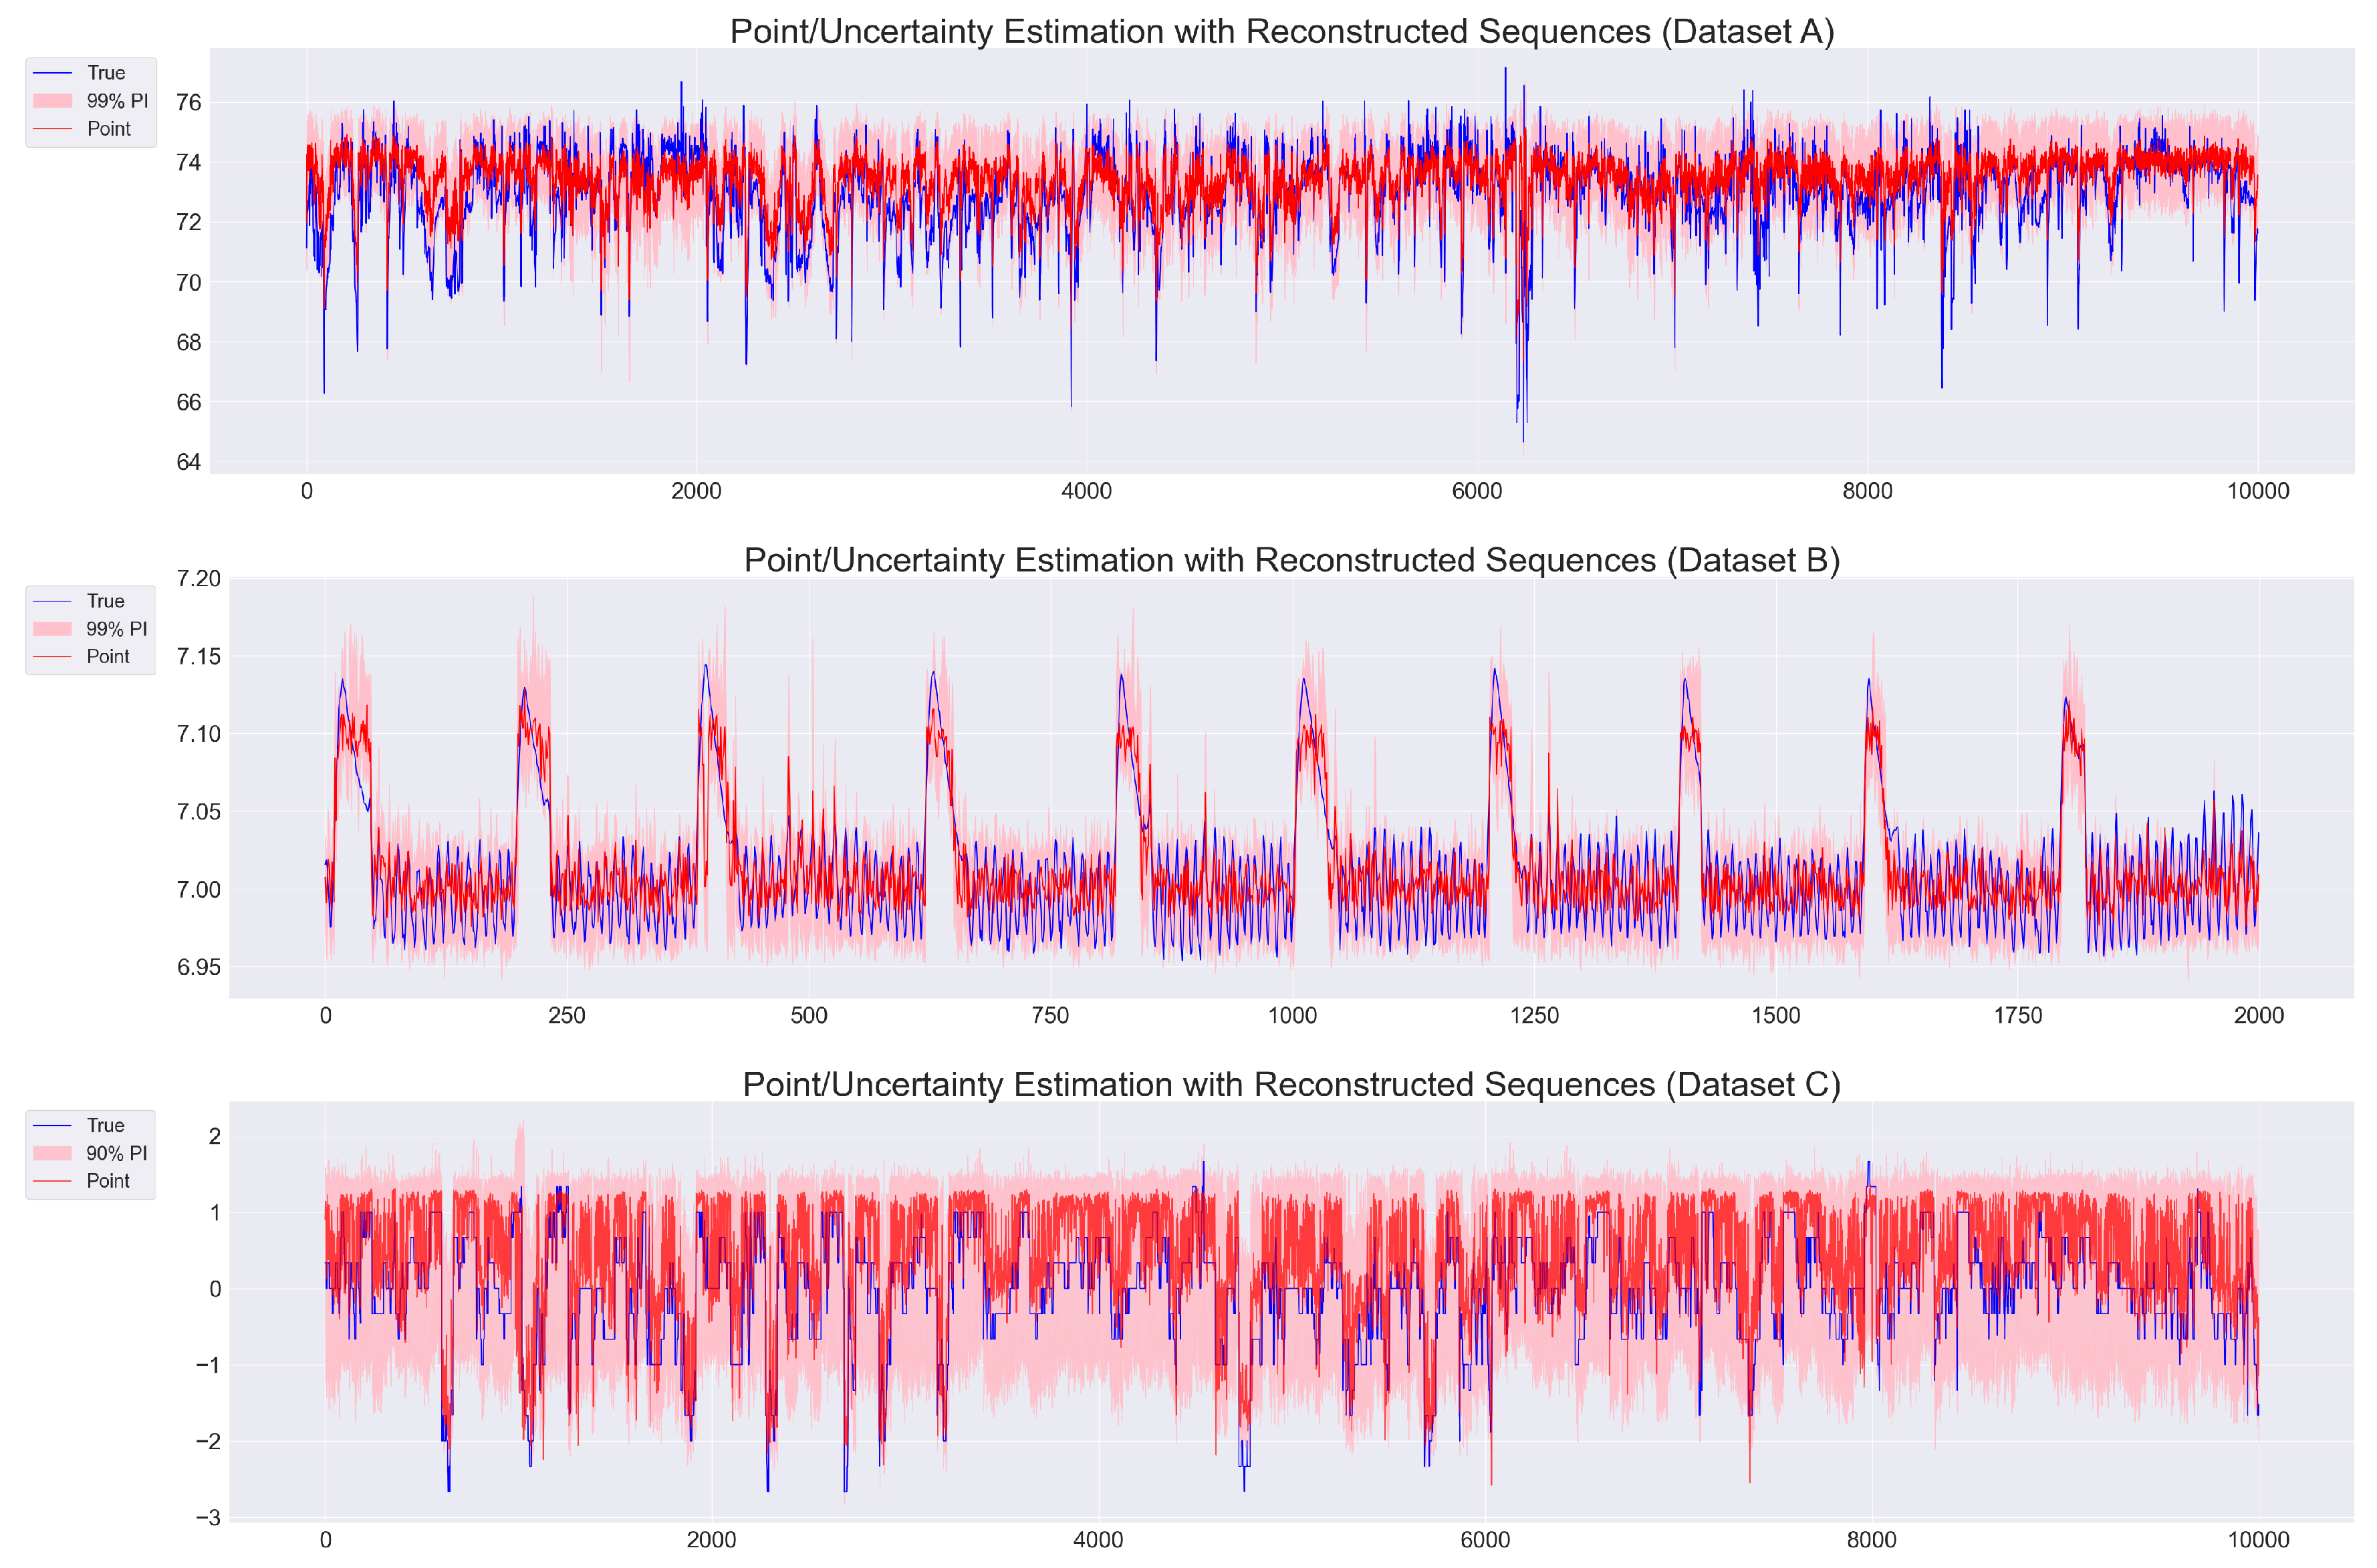Click the 90% PI swatch in Dataset C legend
The height and width of the screenshot is (1568, 2377).
click(x=53, y=1153)
